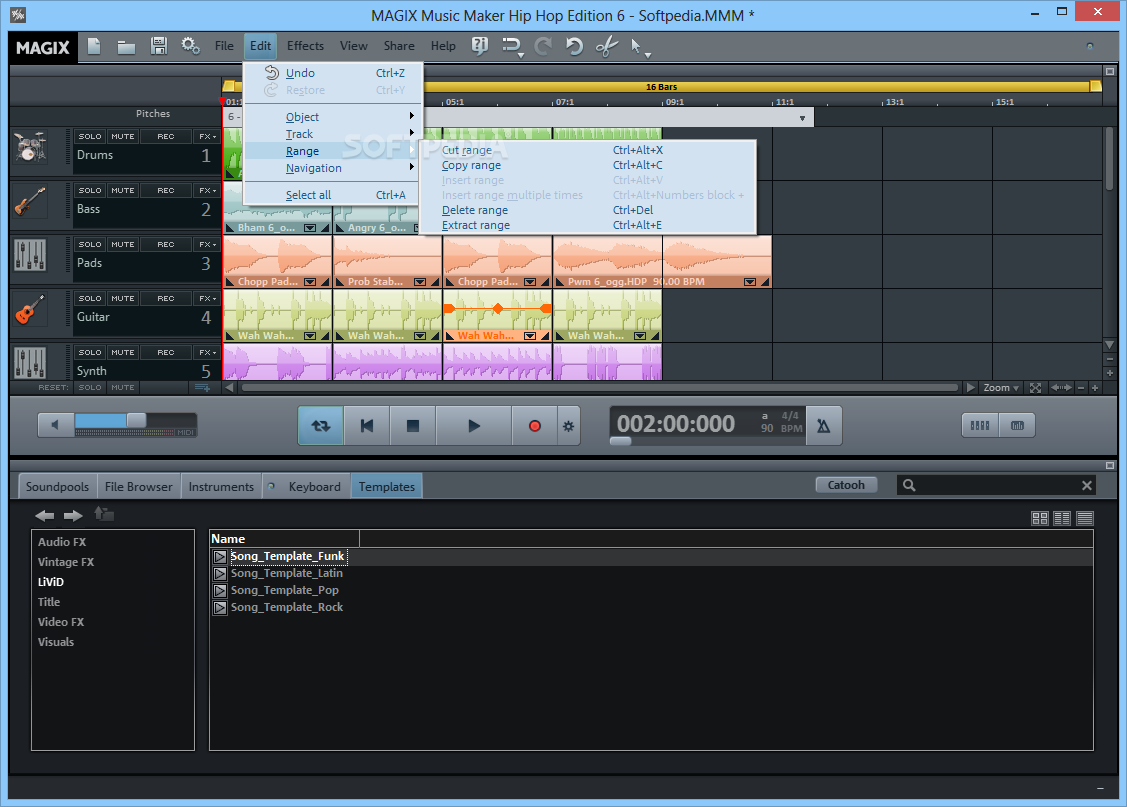
Task: Solo the Pads track
Action: pos(90,244)
